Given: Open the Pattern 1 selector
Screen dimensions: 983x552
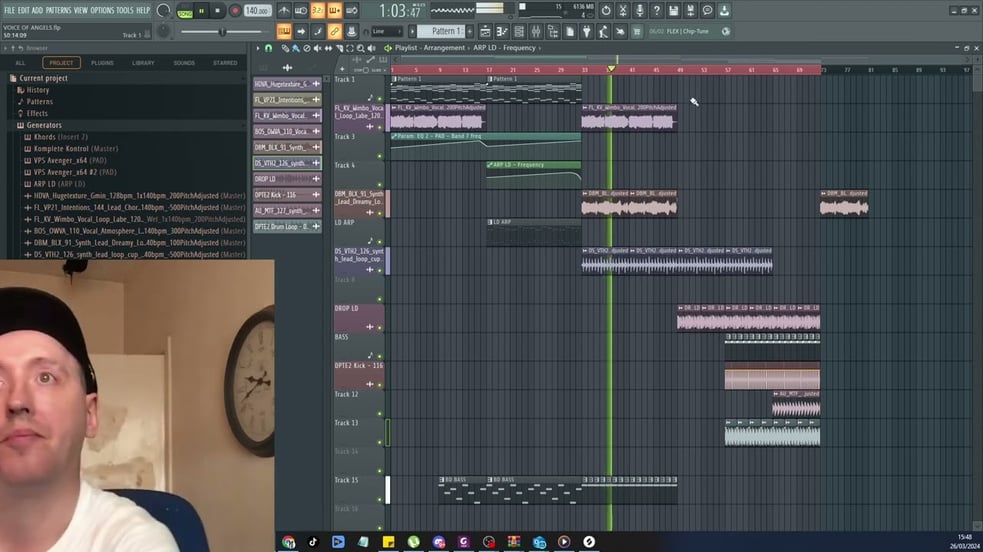Looking at the screenshot, I should coord(441,31).
